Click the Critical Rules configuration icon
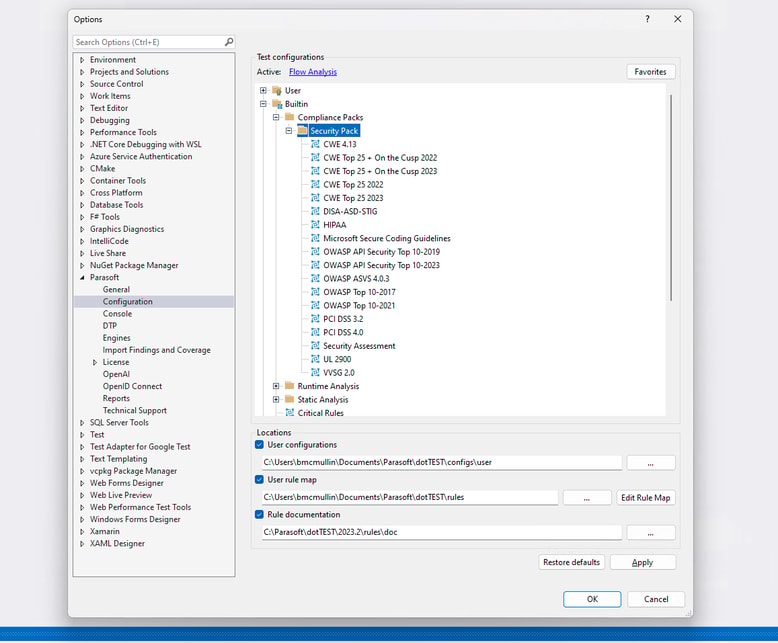 290,413
